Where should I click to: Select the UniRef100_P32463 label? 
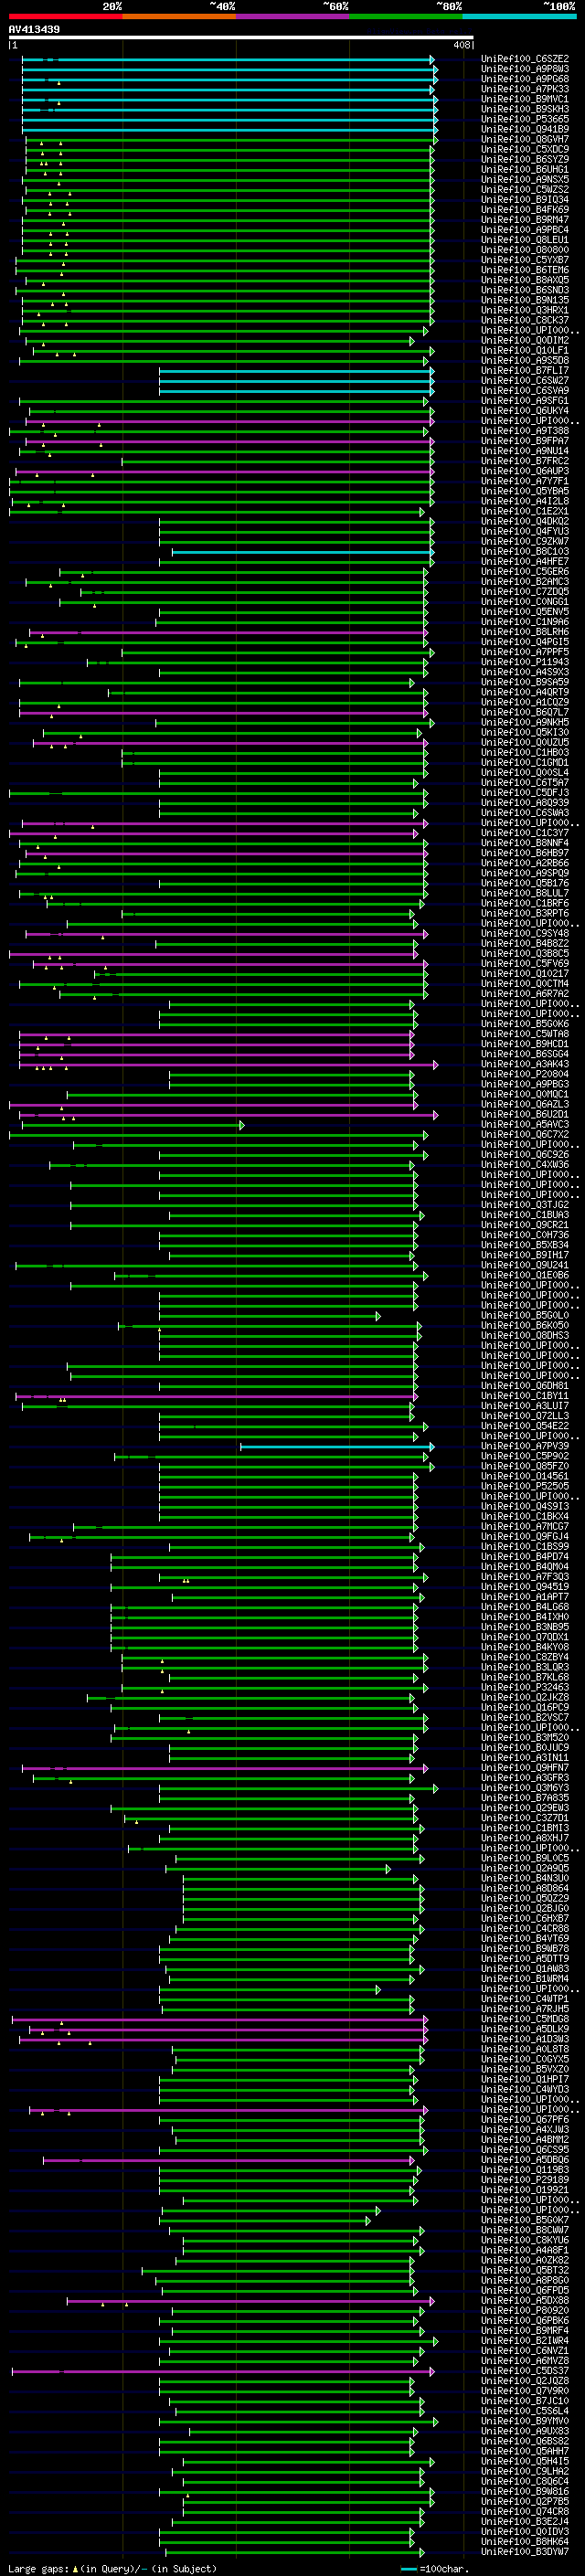[x=525, y=1688]
